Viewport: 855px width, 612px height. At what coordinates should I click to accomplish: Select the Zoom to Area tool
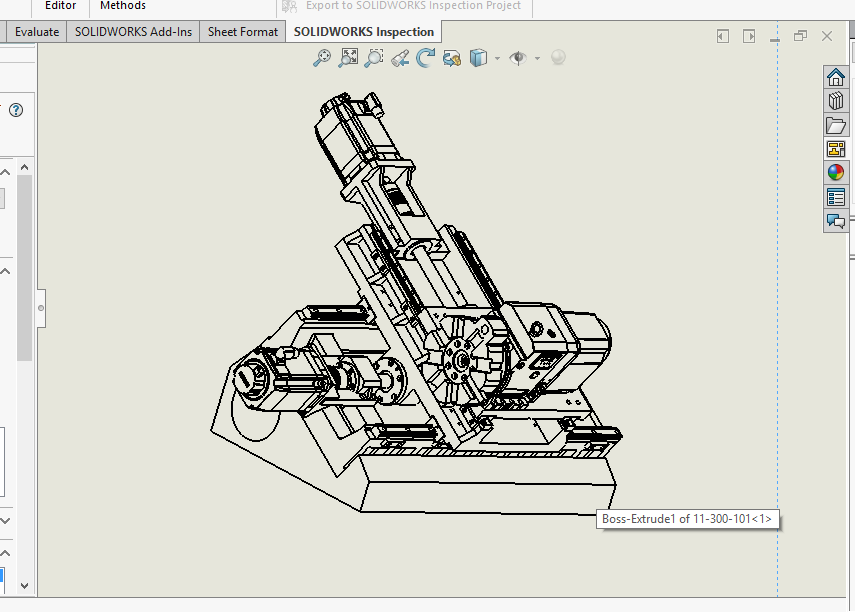click(348, 58)
